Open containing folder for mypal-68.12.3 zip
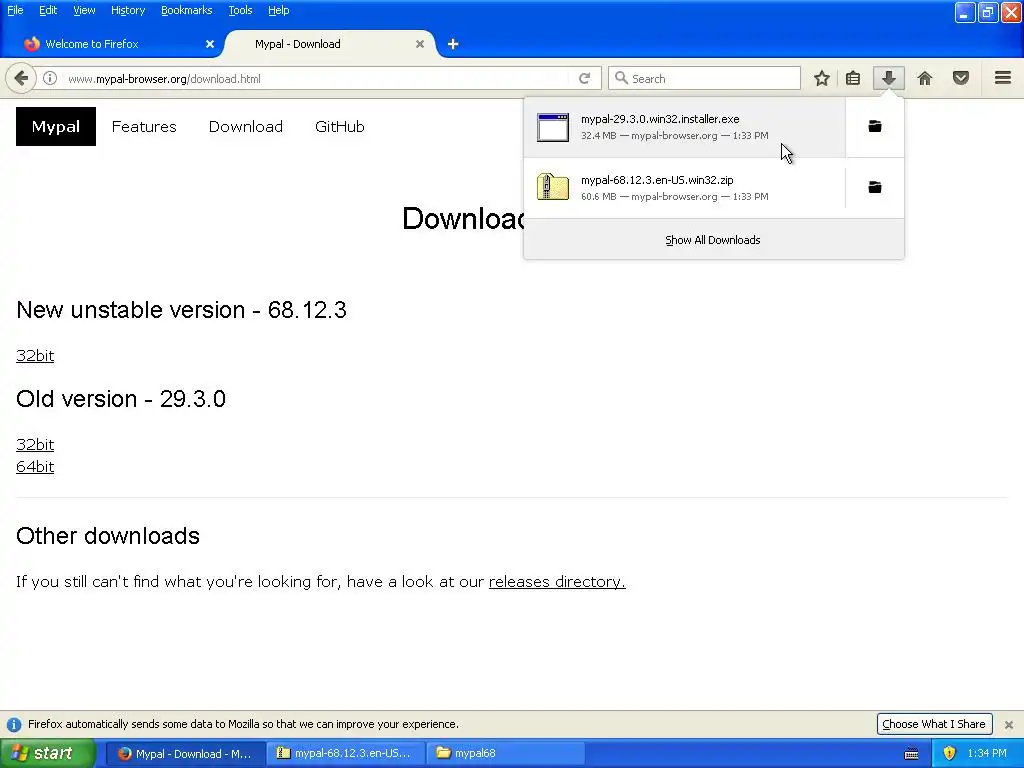 tap(874, 187)
